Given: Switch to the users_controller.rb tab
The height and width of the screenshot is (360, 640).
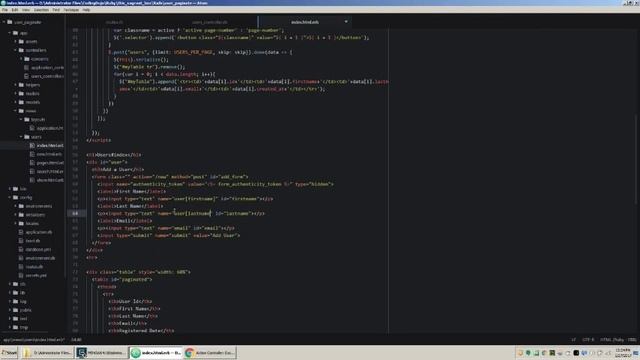Looking at the screenshot, I should point(210,22).
